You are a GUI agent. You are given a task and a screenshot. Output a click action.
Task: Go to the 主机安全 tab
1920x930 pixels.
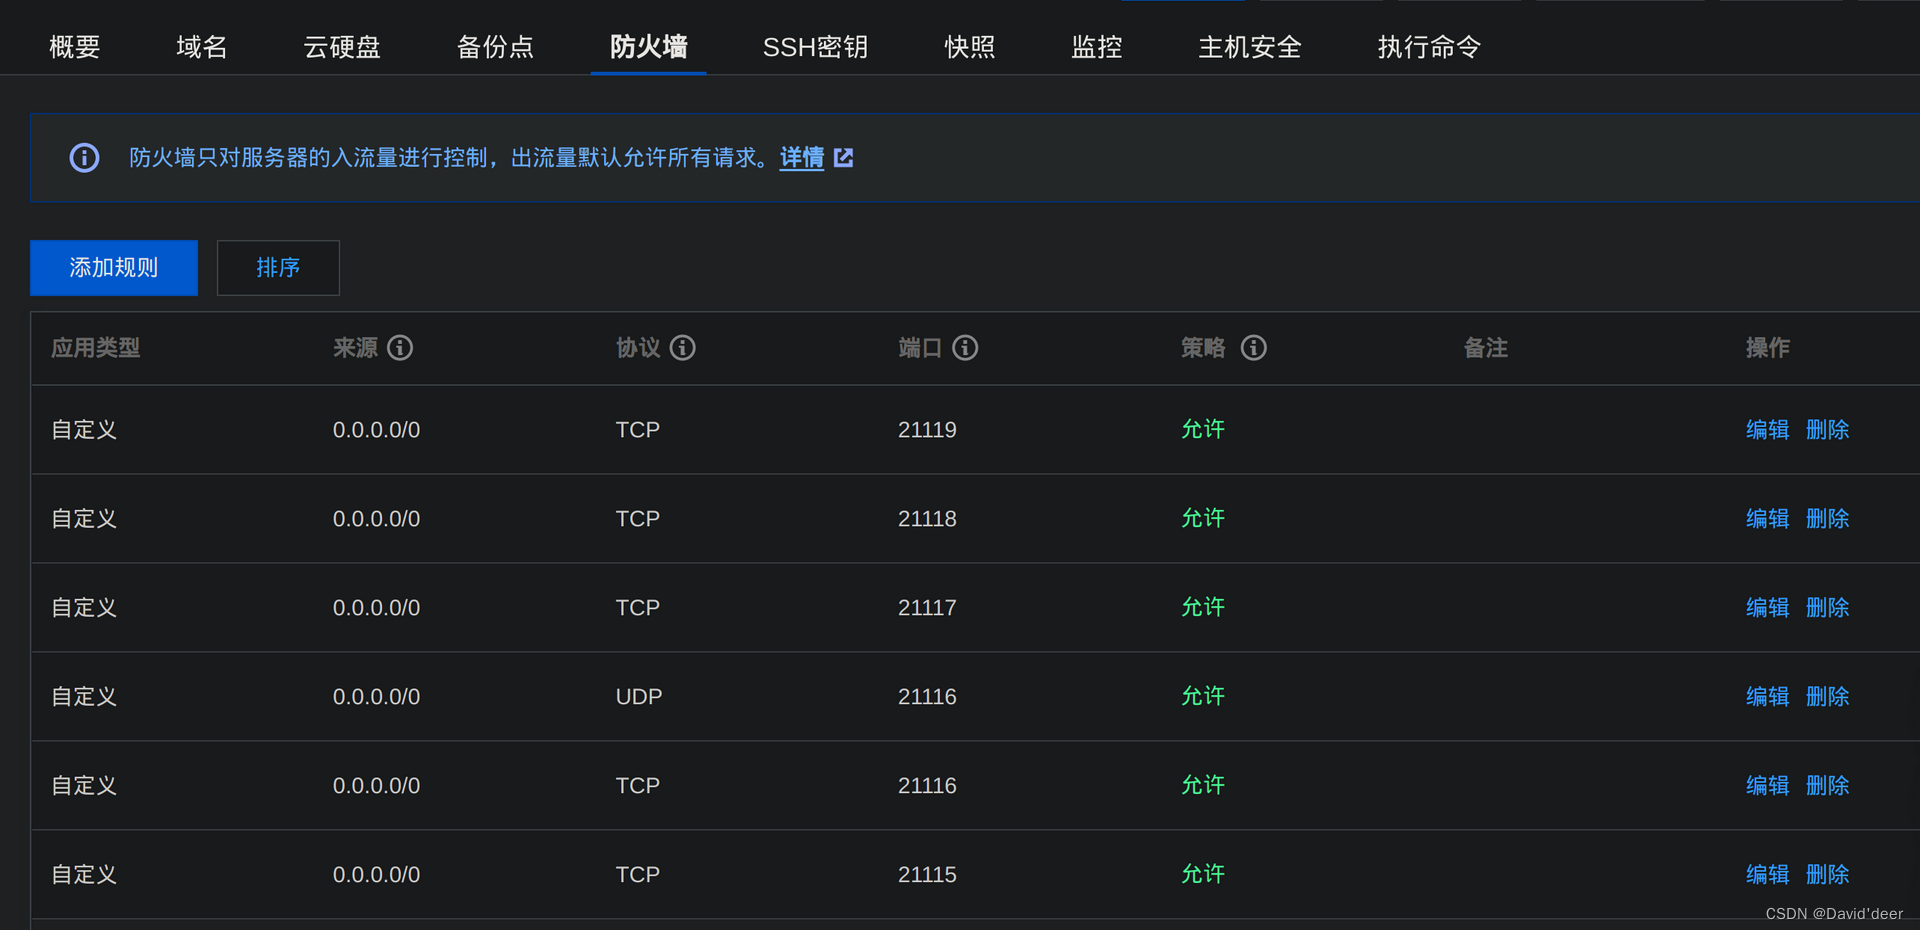point(1250,47)
